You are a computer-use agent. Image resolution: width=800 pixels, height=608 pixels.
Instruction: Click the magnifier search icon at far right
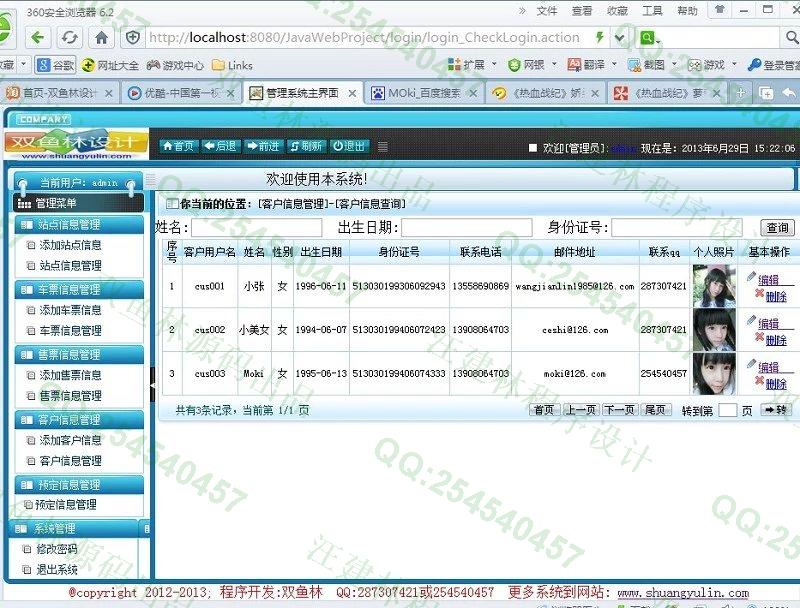pyautogui.click(x=791, y=37)
